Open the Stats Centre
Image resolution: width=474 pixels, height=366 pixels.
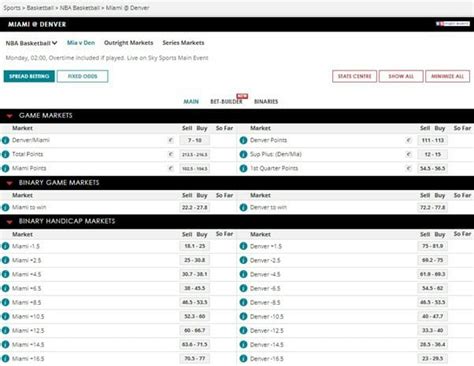point(354,76)
